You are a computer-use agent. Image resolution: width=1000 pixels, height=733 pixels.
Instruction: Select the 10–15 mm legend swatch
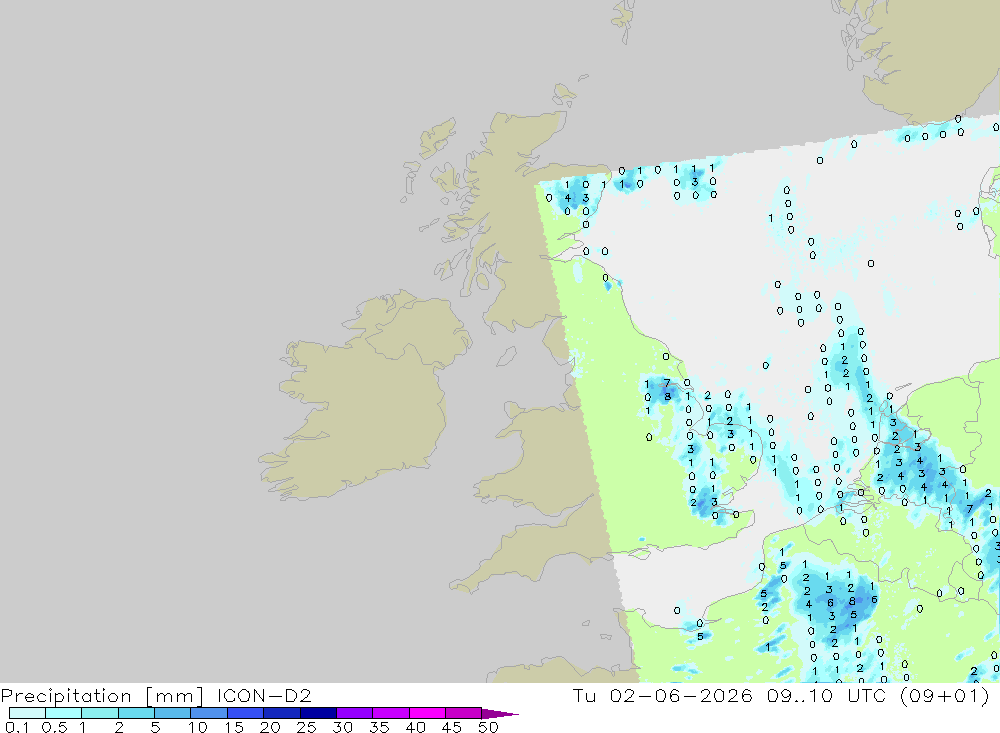tap(209, 713)
